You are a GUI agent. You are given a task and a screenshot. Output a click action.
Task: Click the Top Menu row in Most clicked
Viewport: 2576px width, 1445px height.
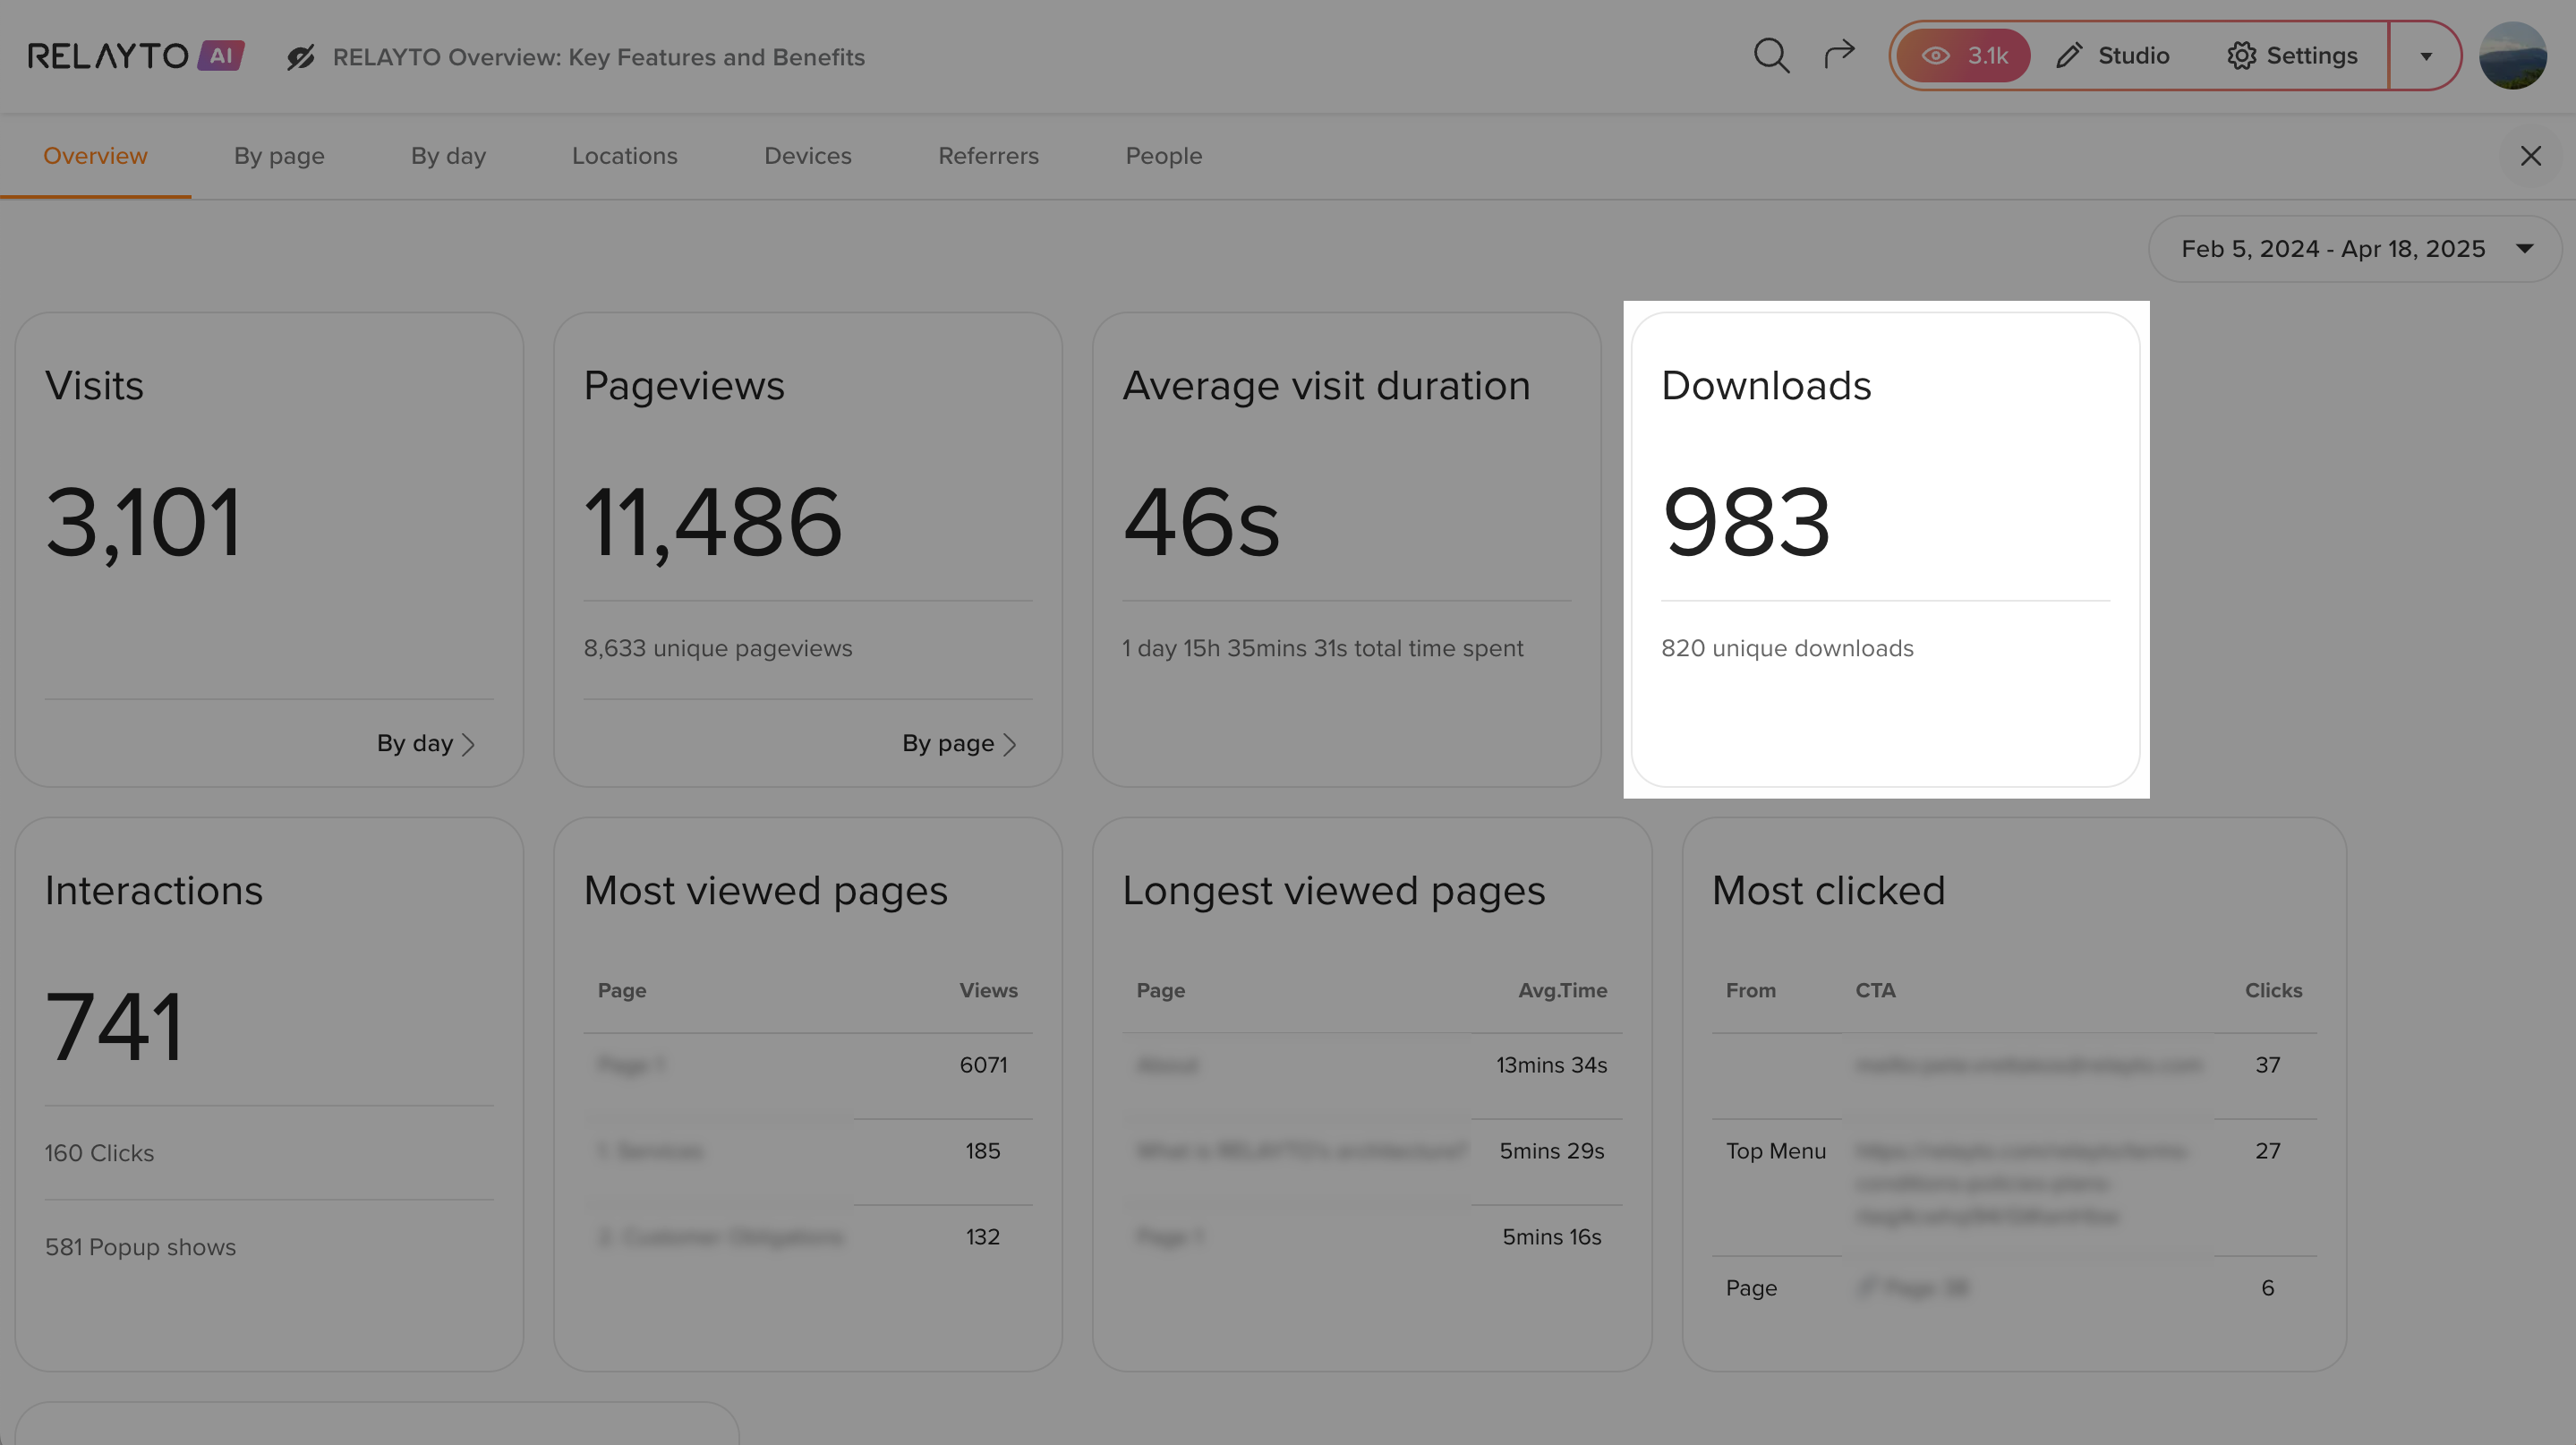2014,1186
